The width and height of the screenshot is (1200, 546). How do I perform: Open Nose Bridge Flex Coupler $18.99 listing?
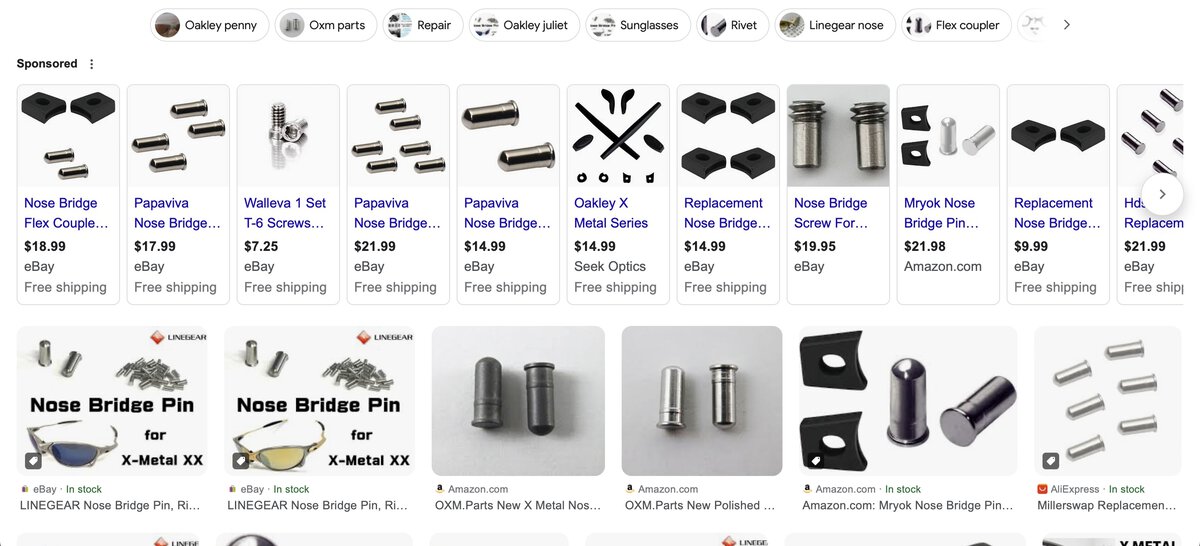[68, 194]
